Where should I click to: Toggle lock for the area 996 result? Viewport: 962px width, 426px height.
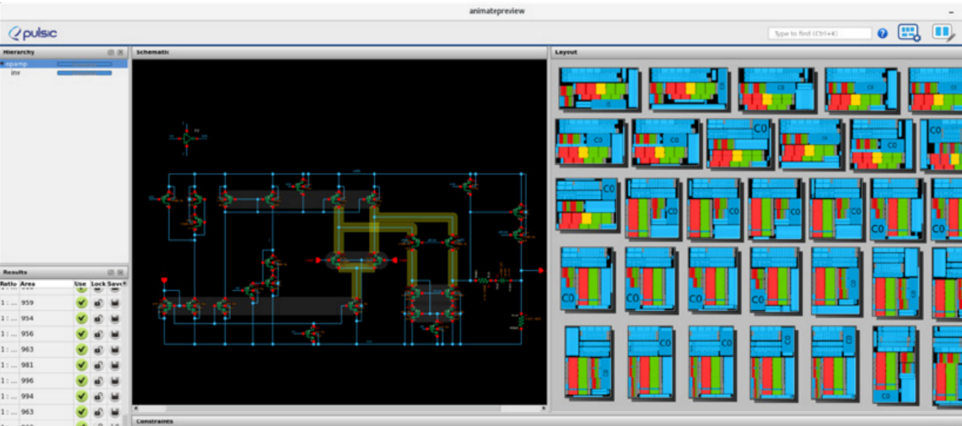pos(98,381)
